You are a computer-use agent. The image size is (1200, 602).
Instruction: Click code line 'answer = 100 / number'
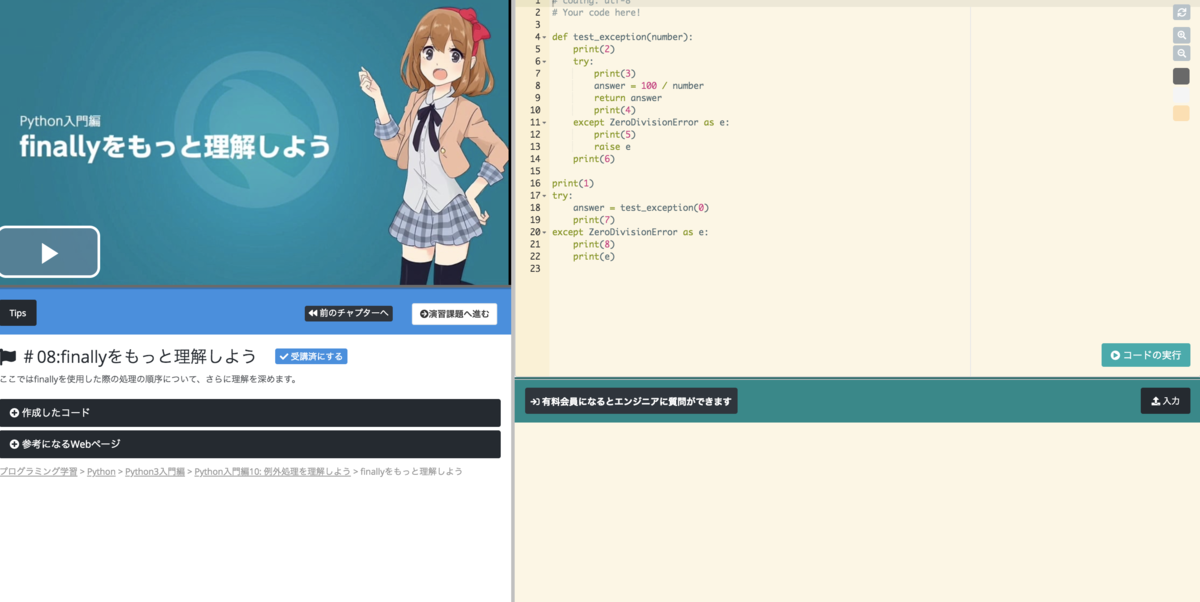point(648,86)
